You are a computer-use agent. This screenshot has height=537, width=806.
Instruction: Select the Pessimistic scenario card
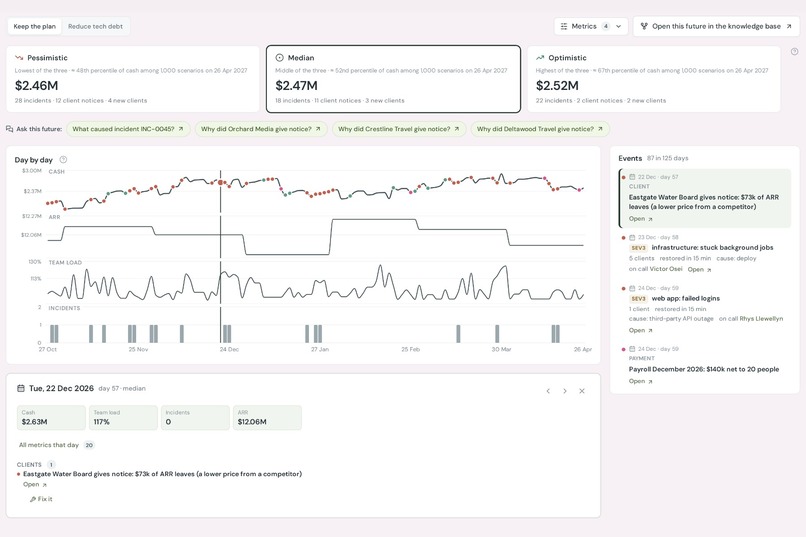133,79
